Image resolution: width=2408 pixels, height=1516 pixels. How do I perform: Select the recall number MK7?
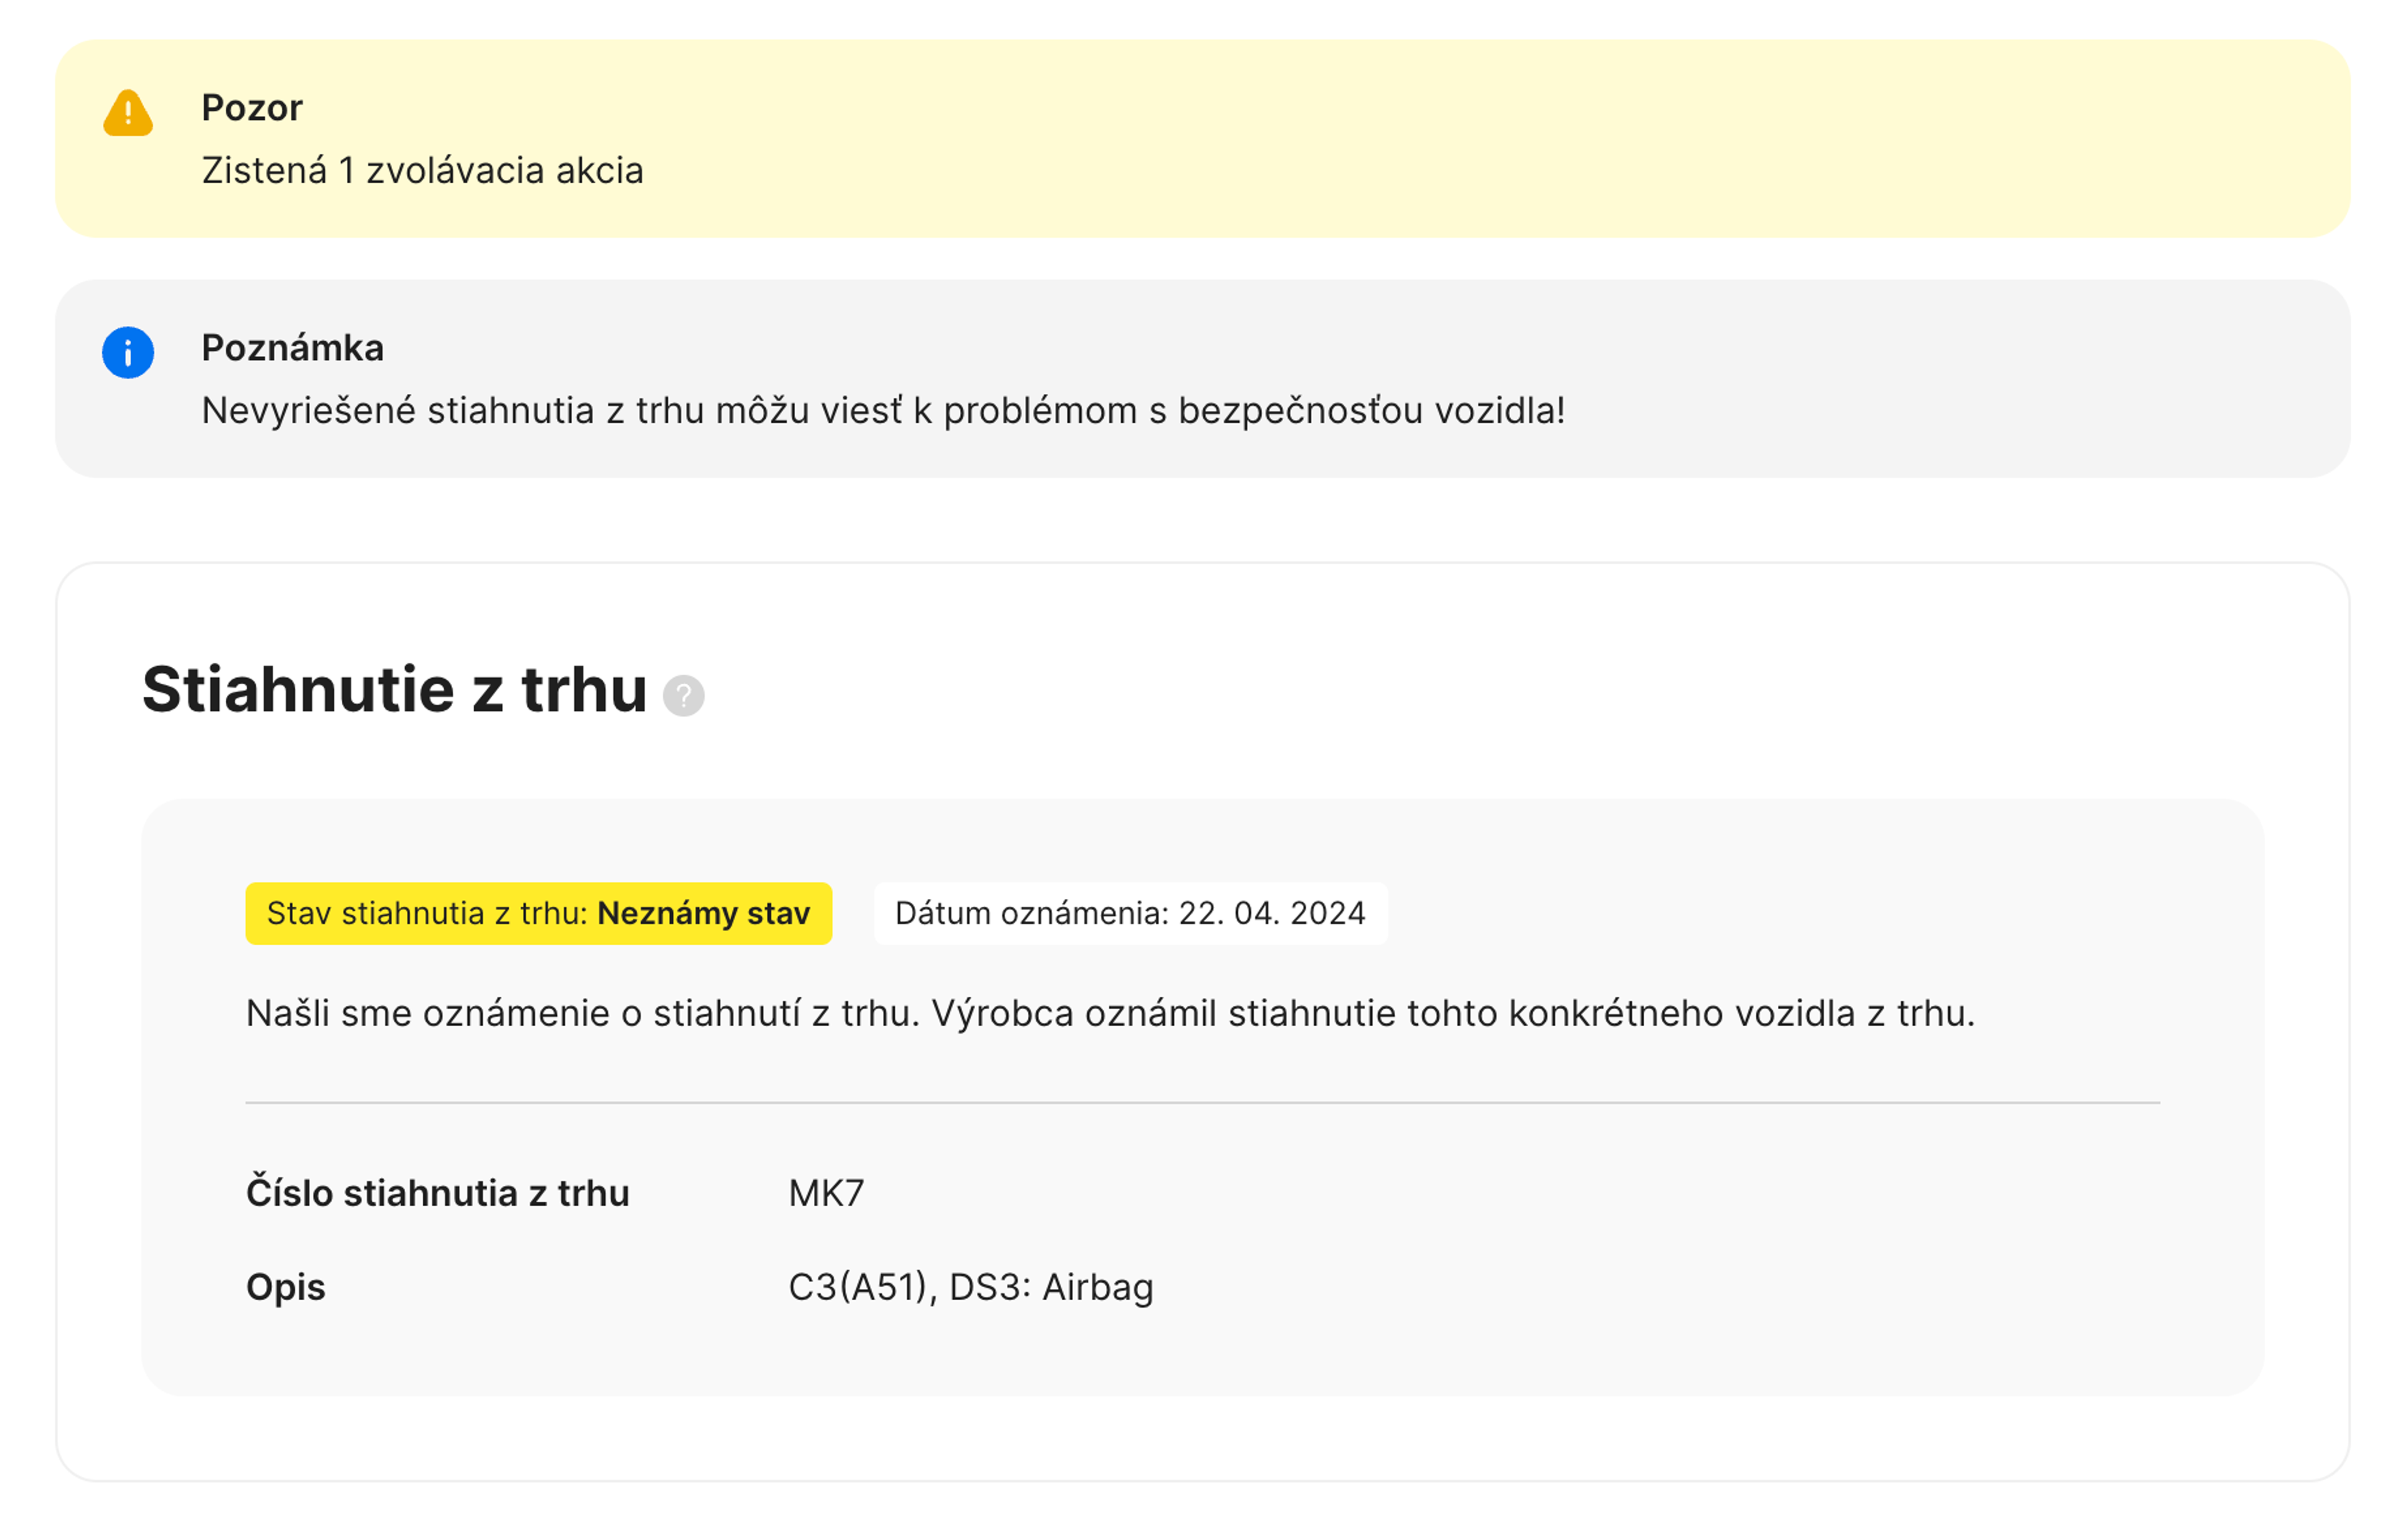pos(826,1193)
